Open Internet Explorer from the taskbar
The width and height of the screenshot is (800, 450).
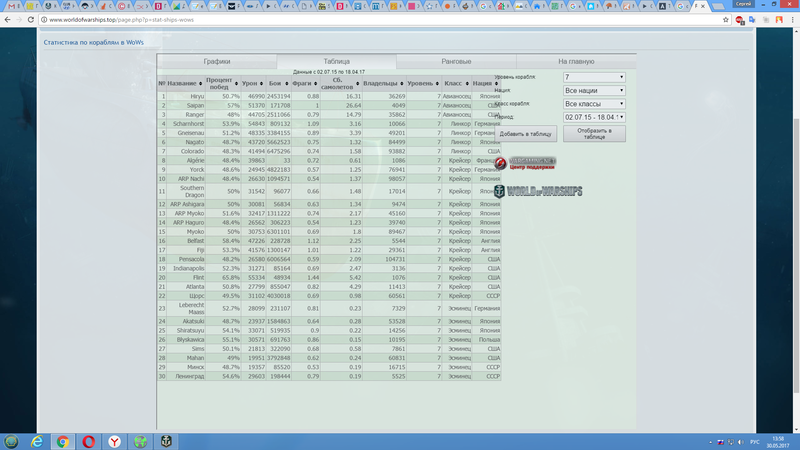coord(38,441)
